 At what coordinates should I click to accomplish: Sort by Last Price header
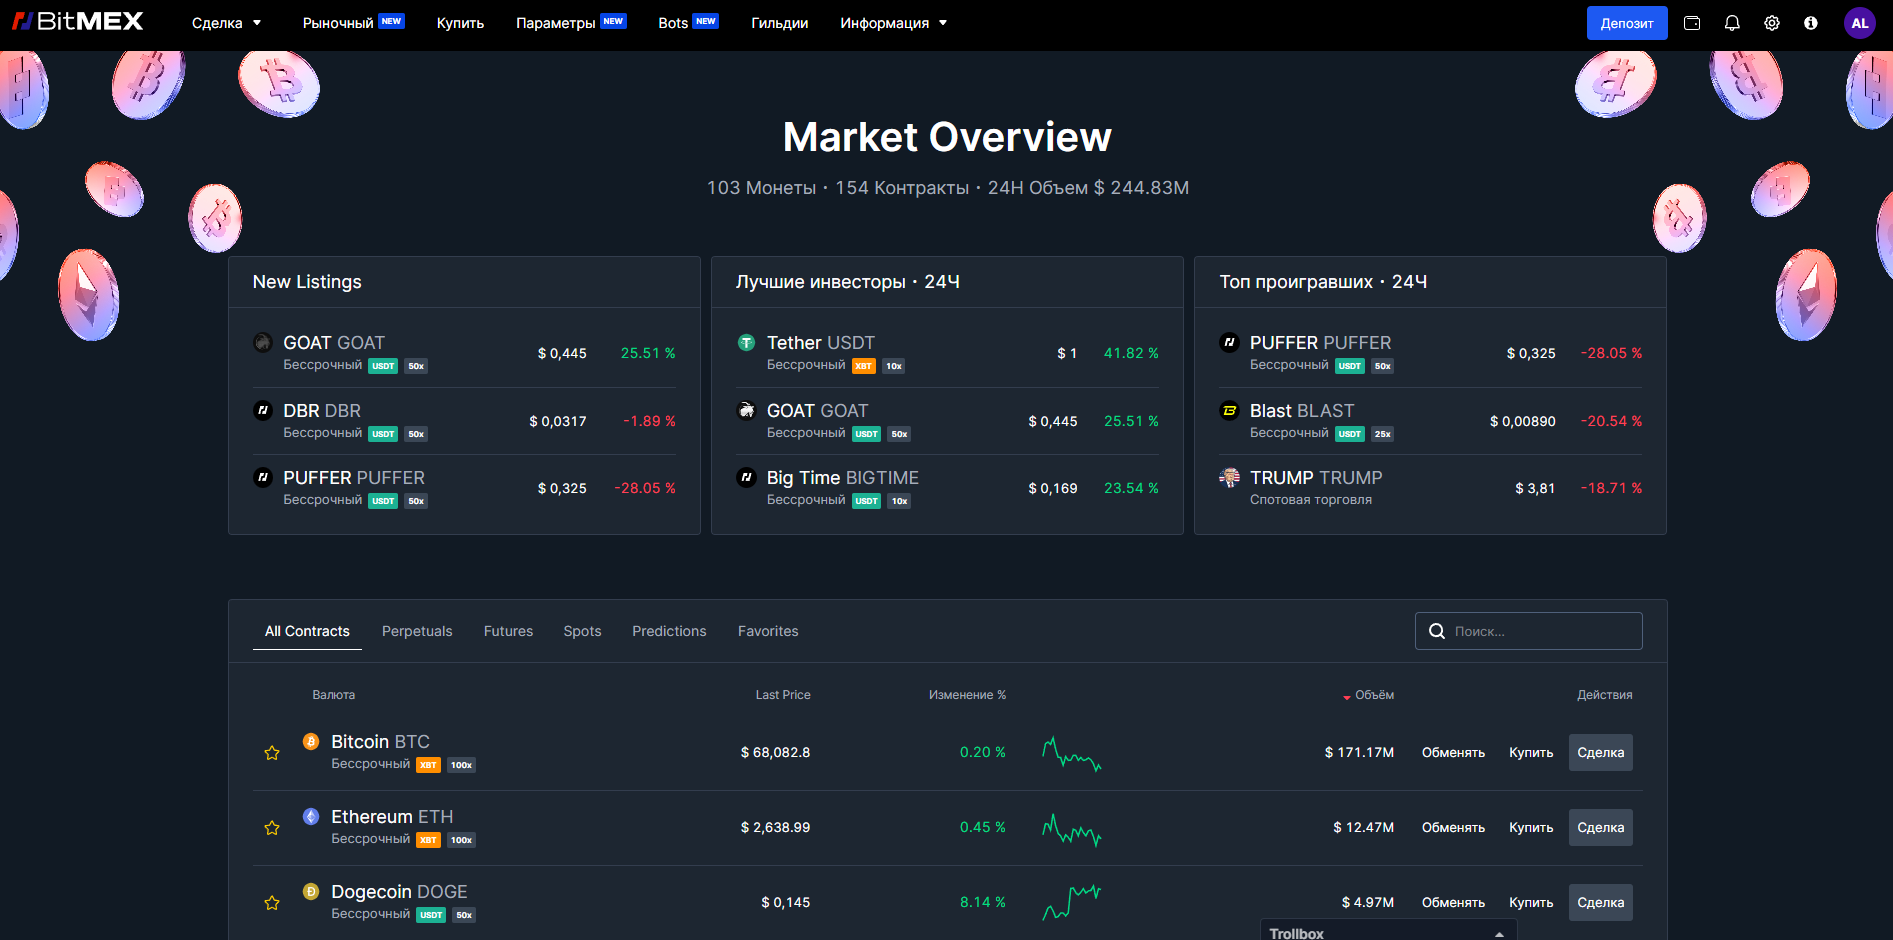[783, 695]
